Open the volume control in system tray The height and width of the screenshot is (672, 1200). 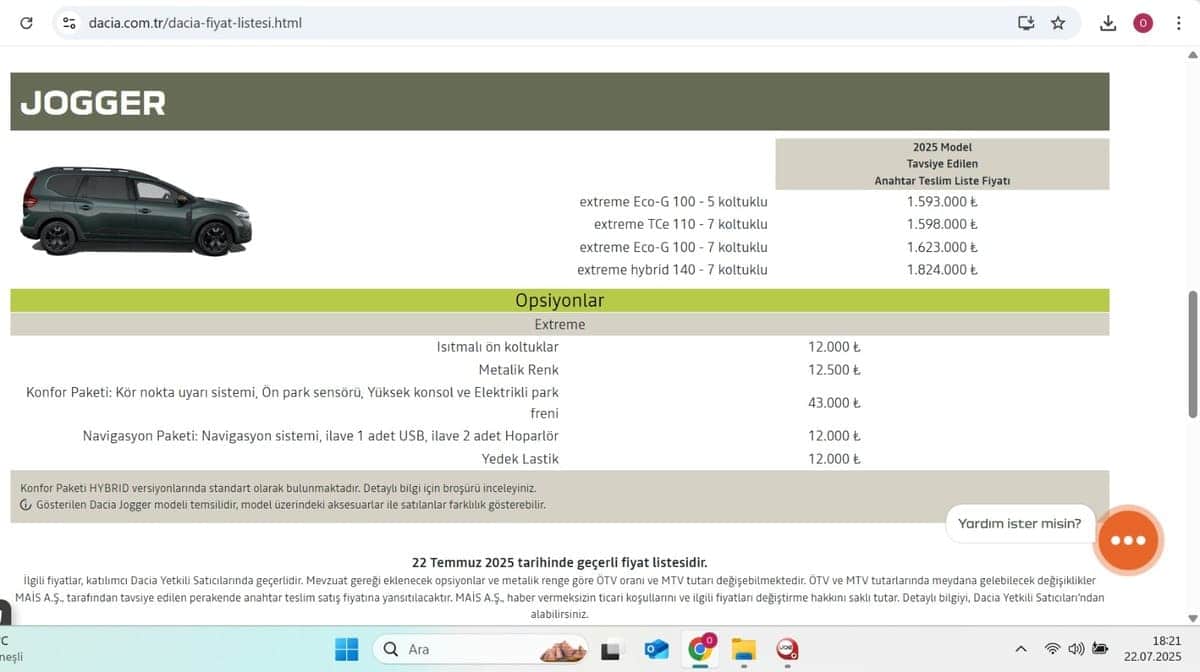click(1076, 649)
